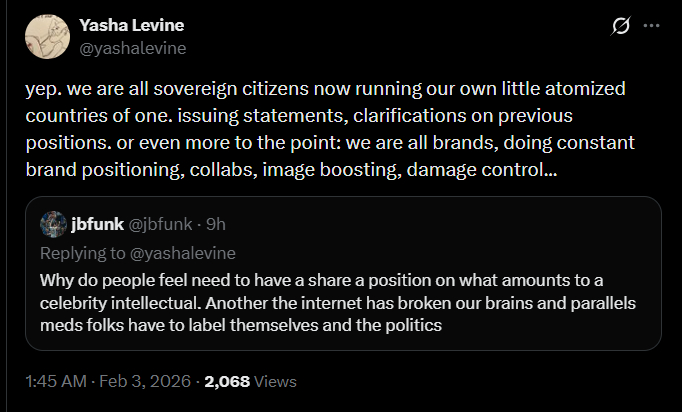Open the three-dot more options menu
This screenshot has height=412, width=682.
pyautogui.click(x=652, y=25)
